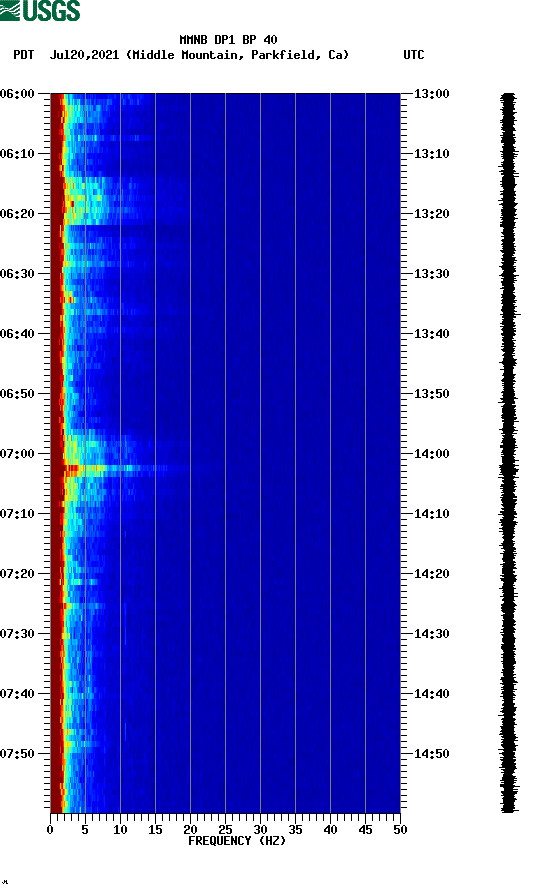Viewport: 552px width, 893px height.
Task: Click the 50 Hz frequency tick label
Action: (x=400, y=830)
